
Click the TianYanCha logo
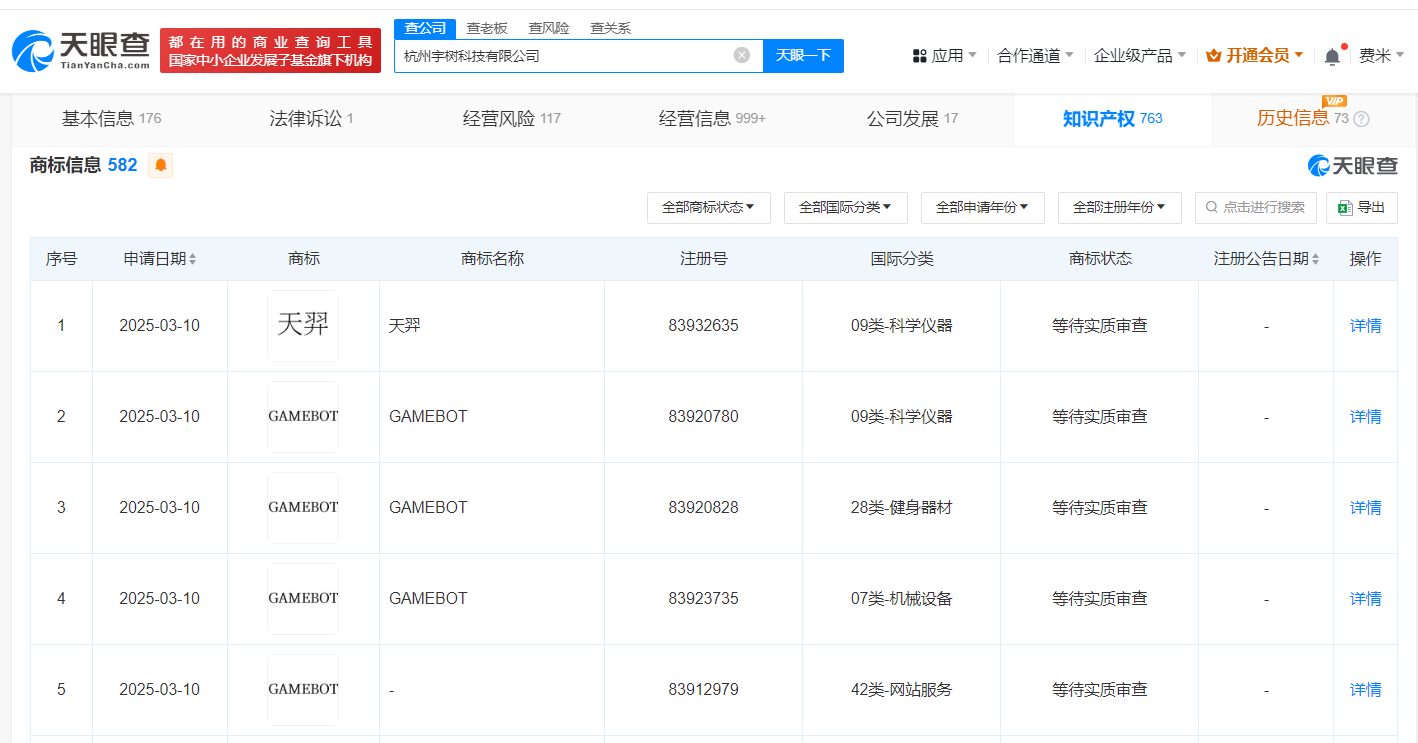(x=81, y=50)
